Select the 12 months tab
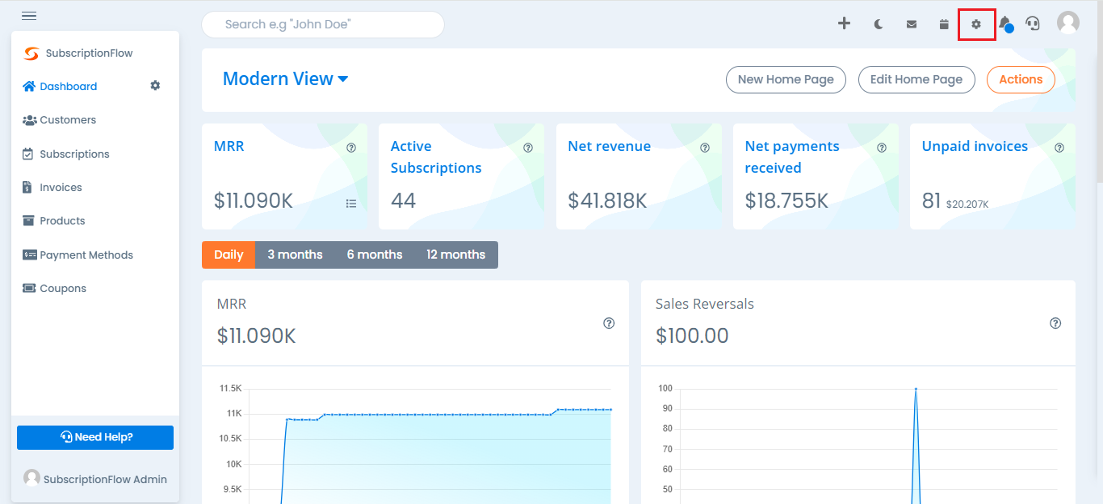The image size is (1104, 504). point(456,255)
